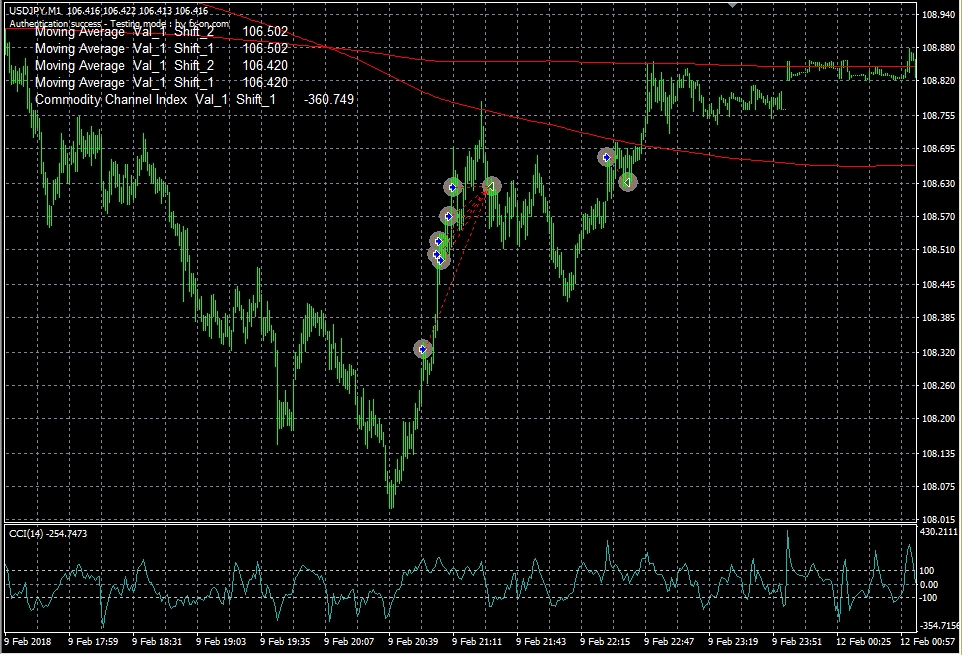Image resolution: width=962 pixels, height=655 pixels.
Task: Click the trade close marker ending the red dashed lines
Action: 491,186
